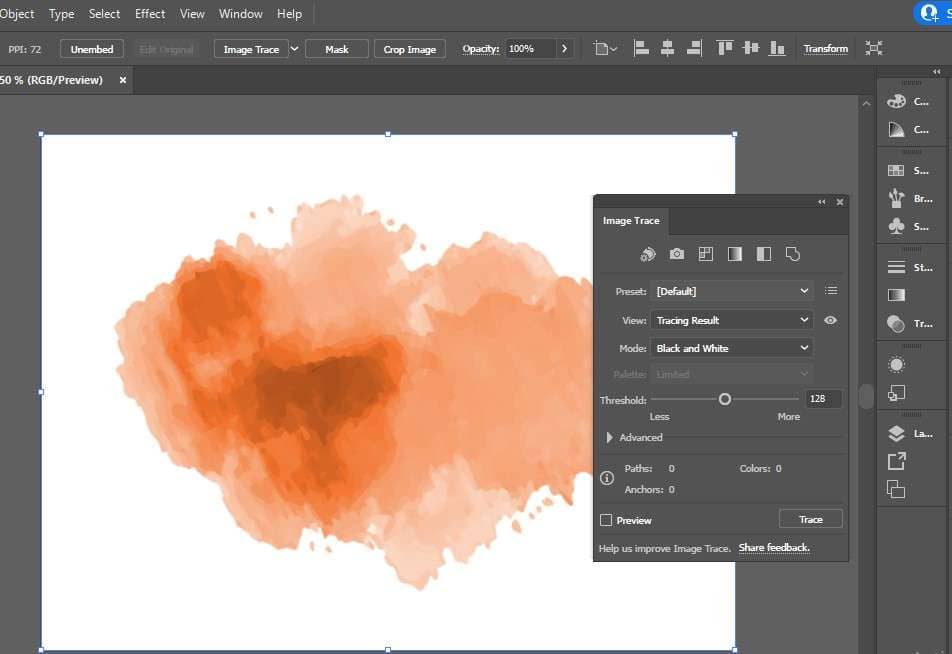The width and height of the screenshot is (952, 654).
Task: Expand the right panel dock with double arrows
Action: click(936, 72)
